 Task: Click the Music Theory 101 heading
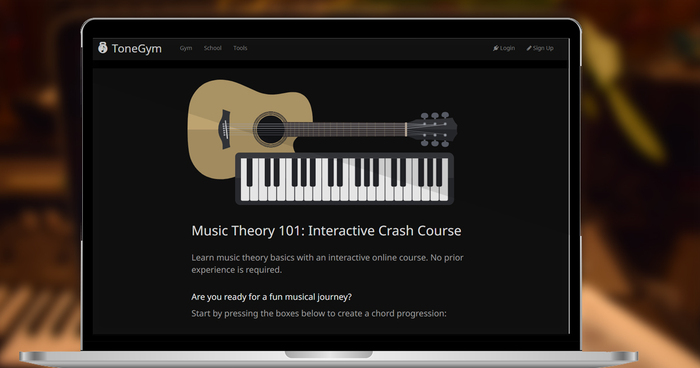pos(326,230)
